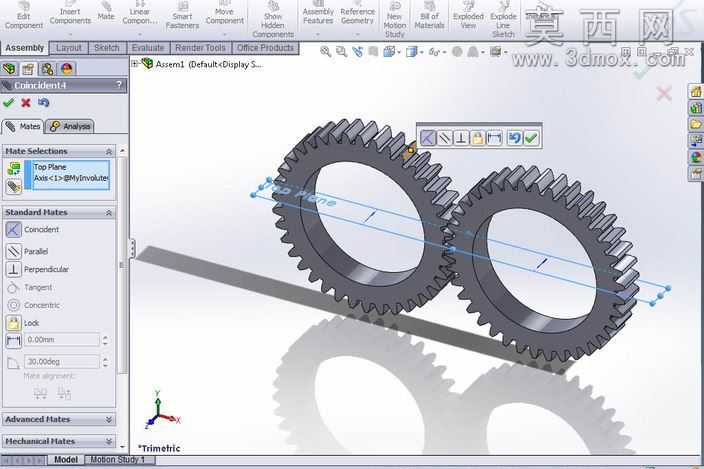Open help with the question mark in Coincident4 header
Viewport: 704px width, 469px height.
tap(119, 85)
